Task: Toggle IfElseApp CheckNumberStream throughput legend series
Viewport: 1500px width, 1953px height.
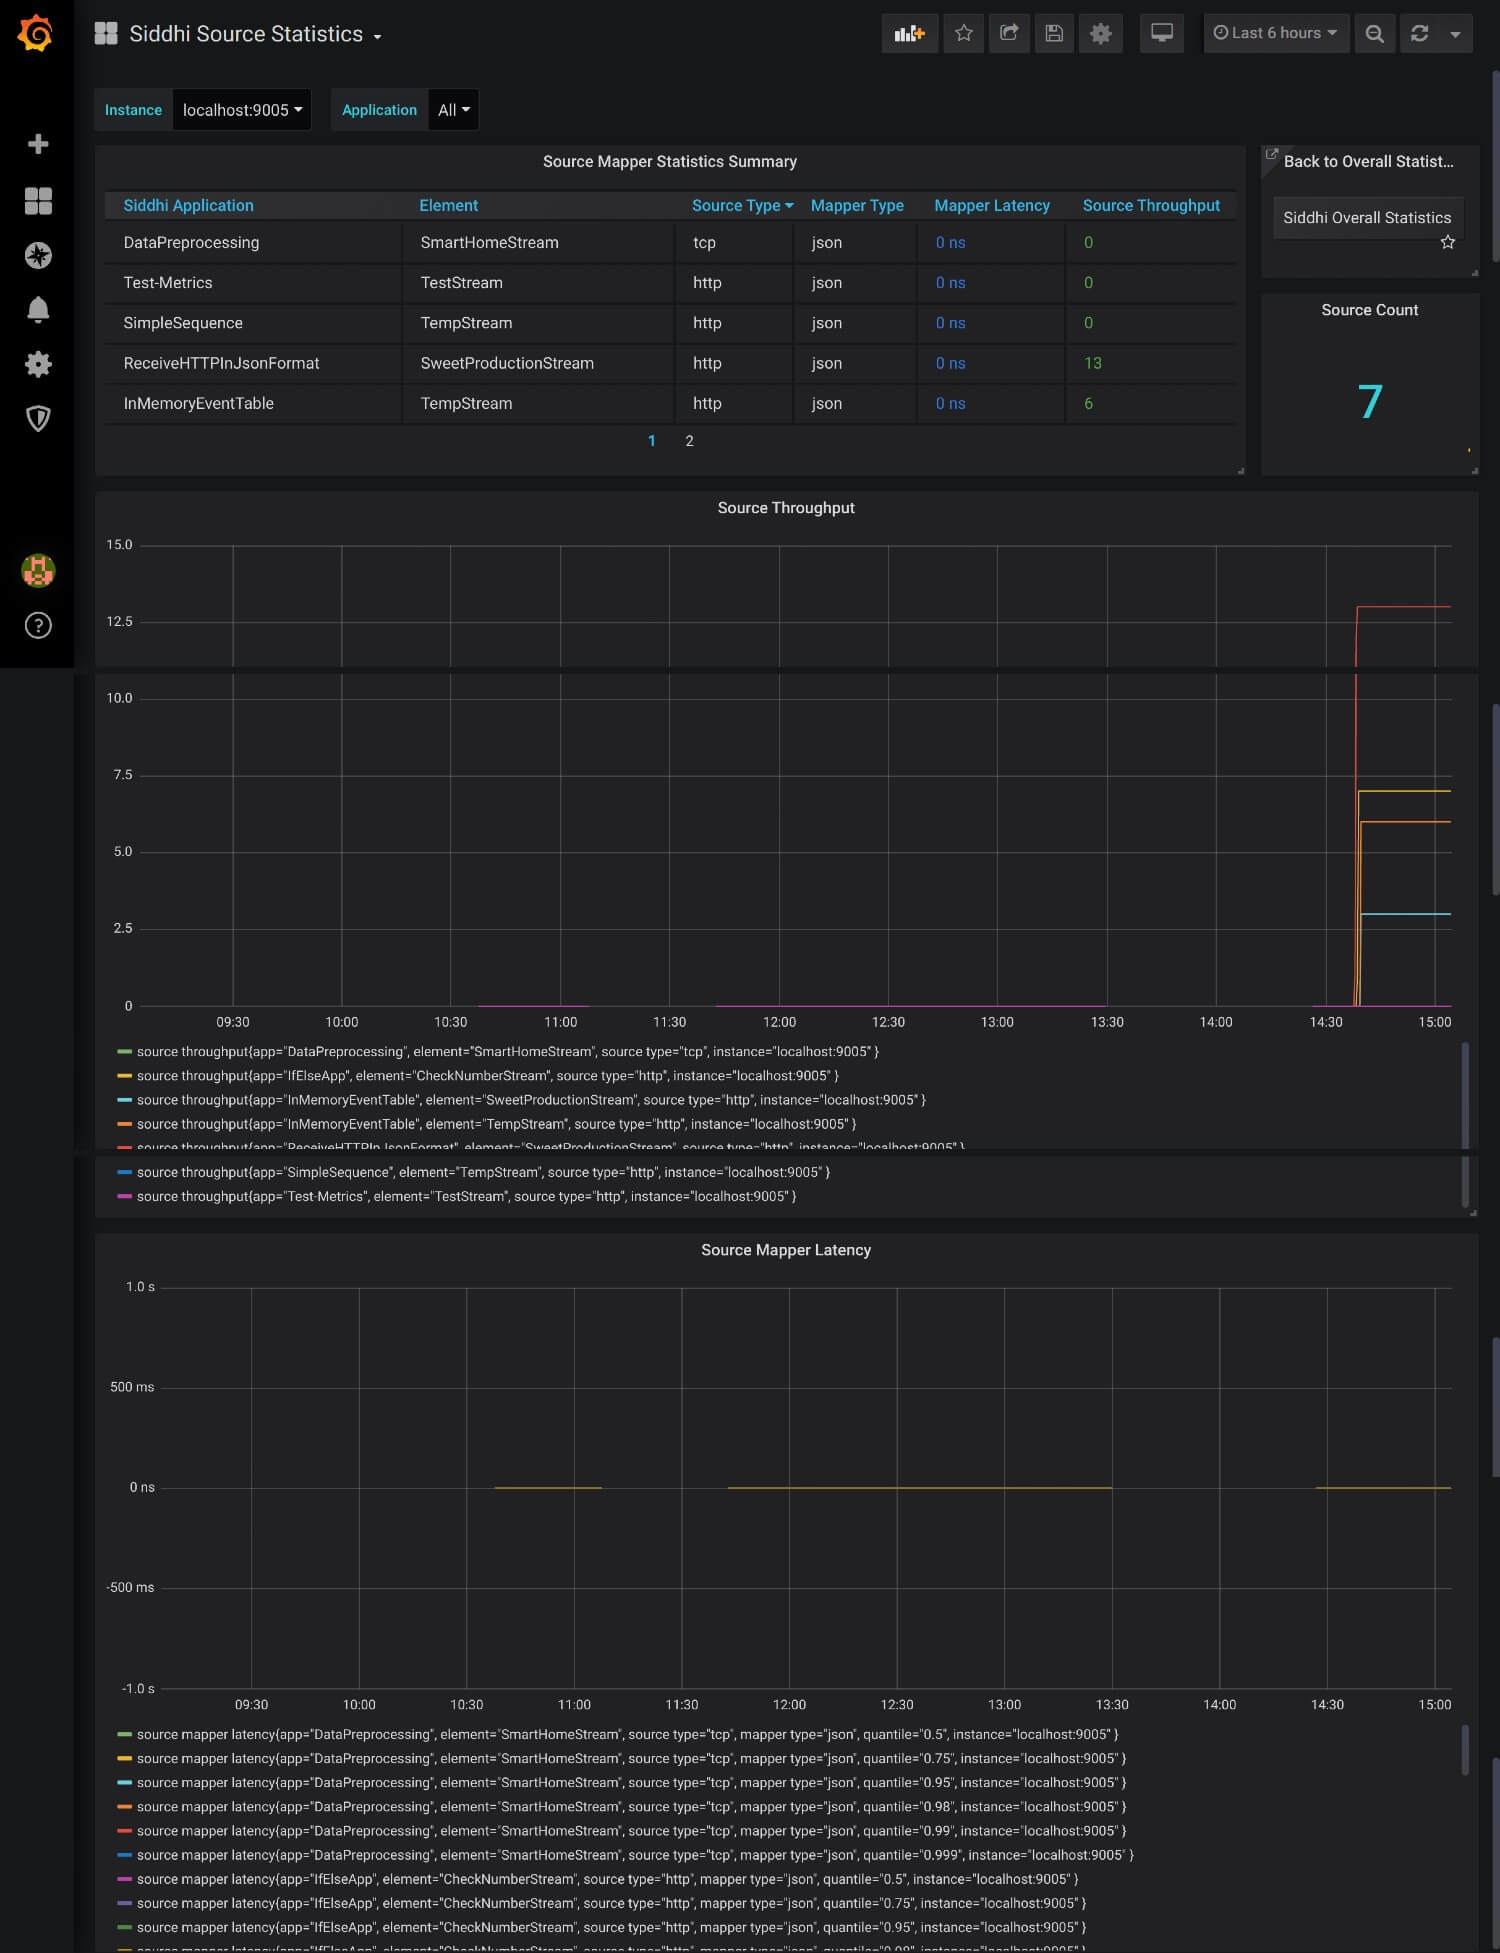Action: pyautogui.click(x=488, y=1076)
